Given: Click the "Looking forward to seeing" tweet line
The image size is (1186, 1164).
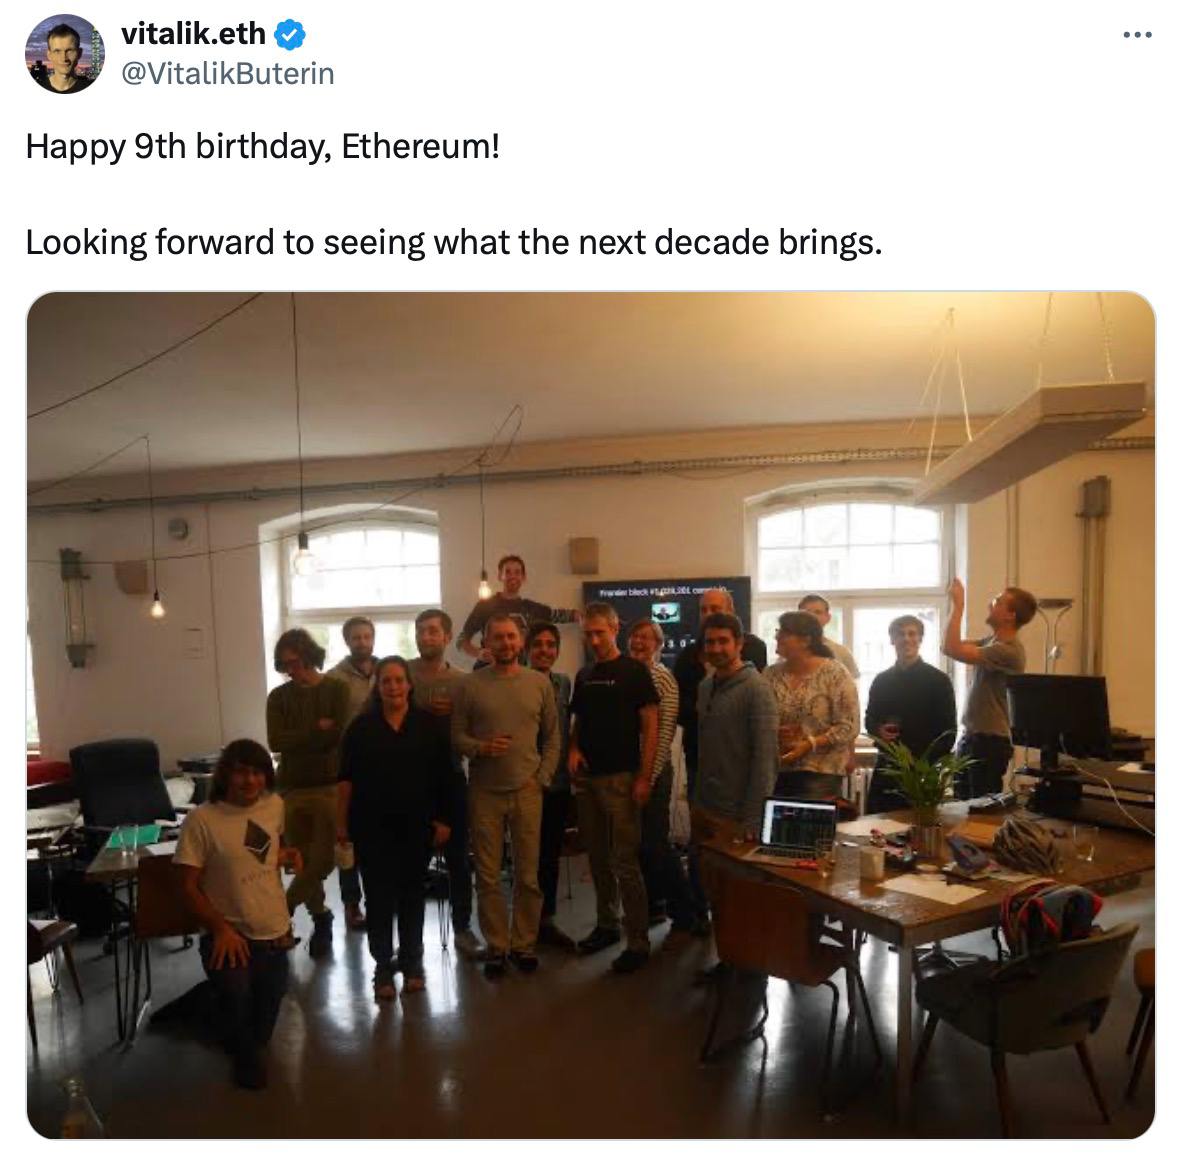Looking at the screenshot, I should tap(454, 243).
